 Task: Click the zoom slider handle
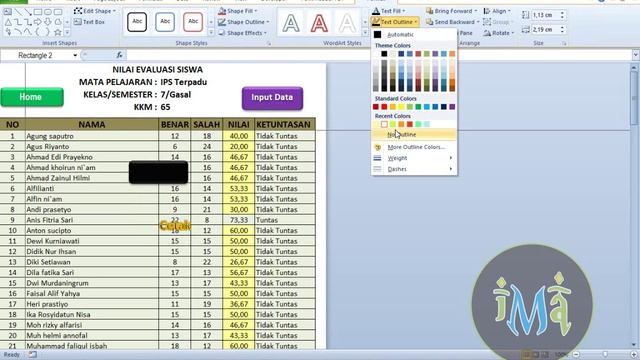click(605, 355)
